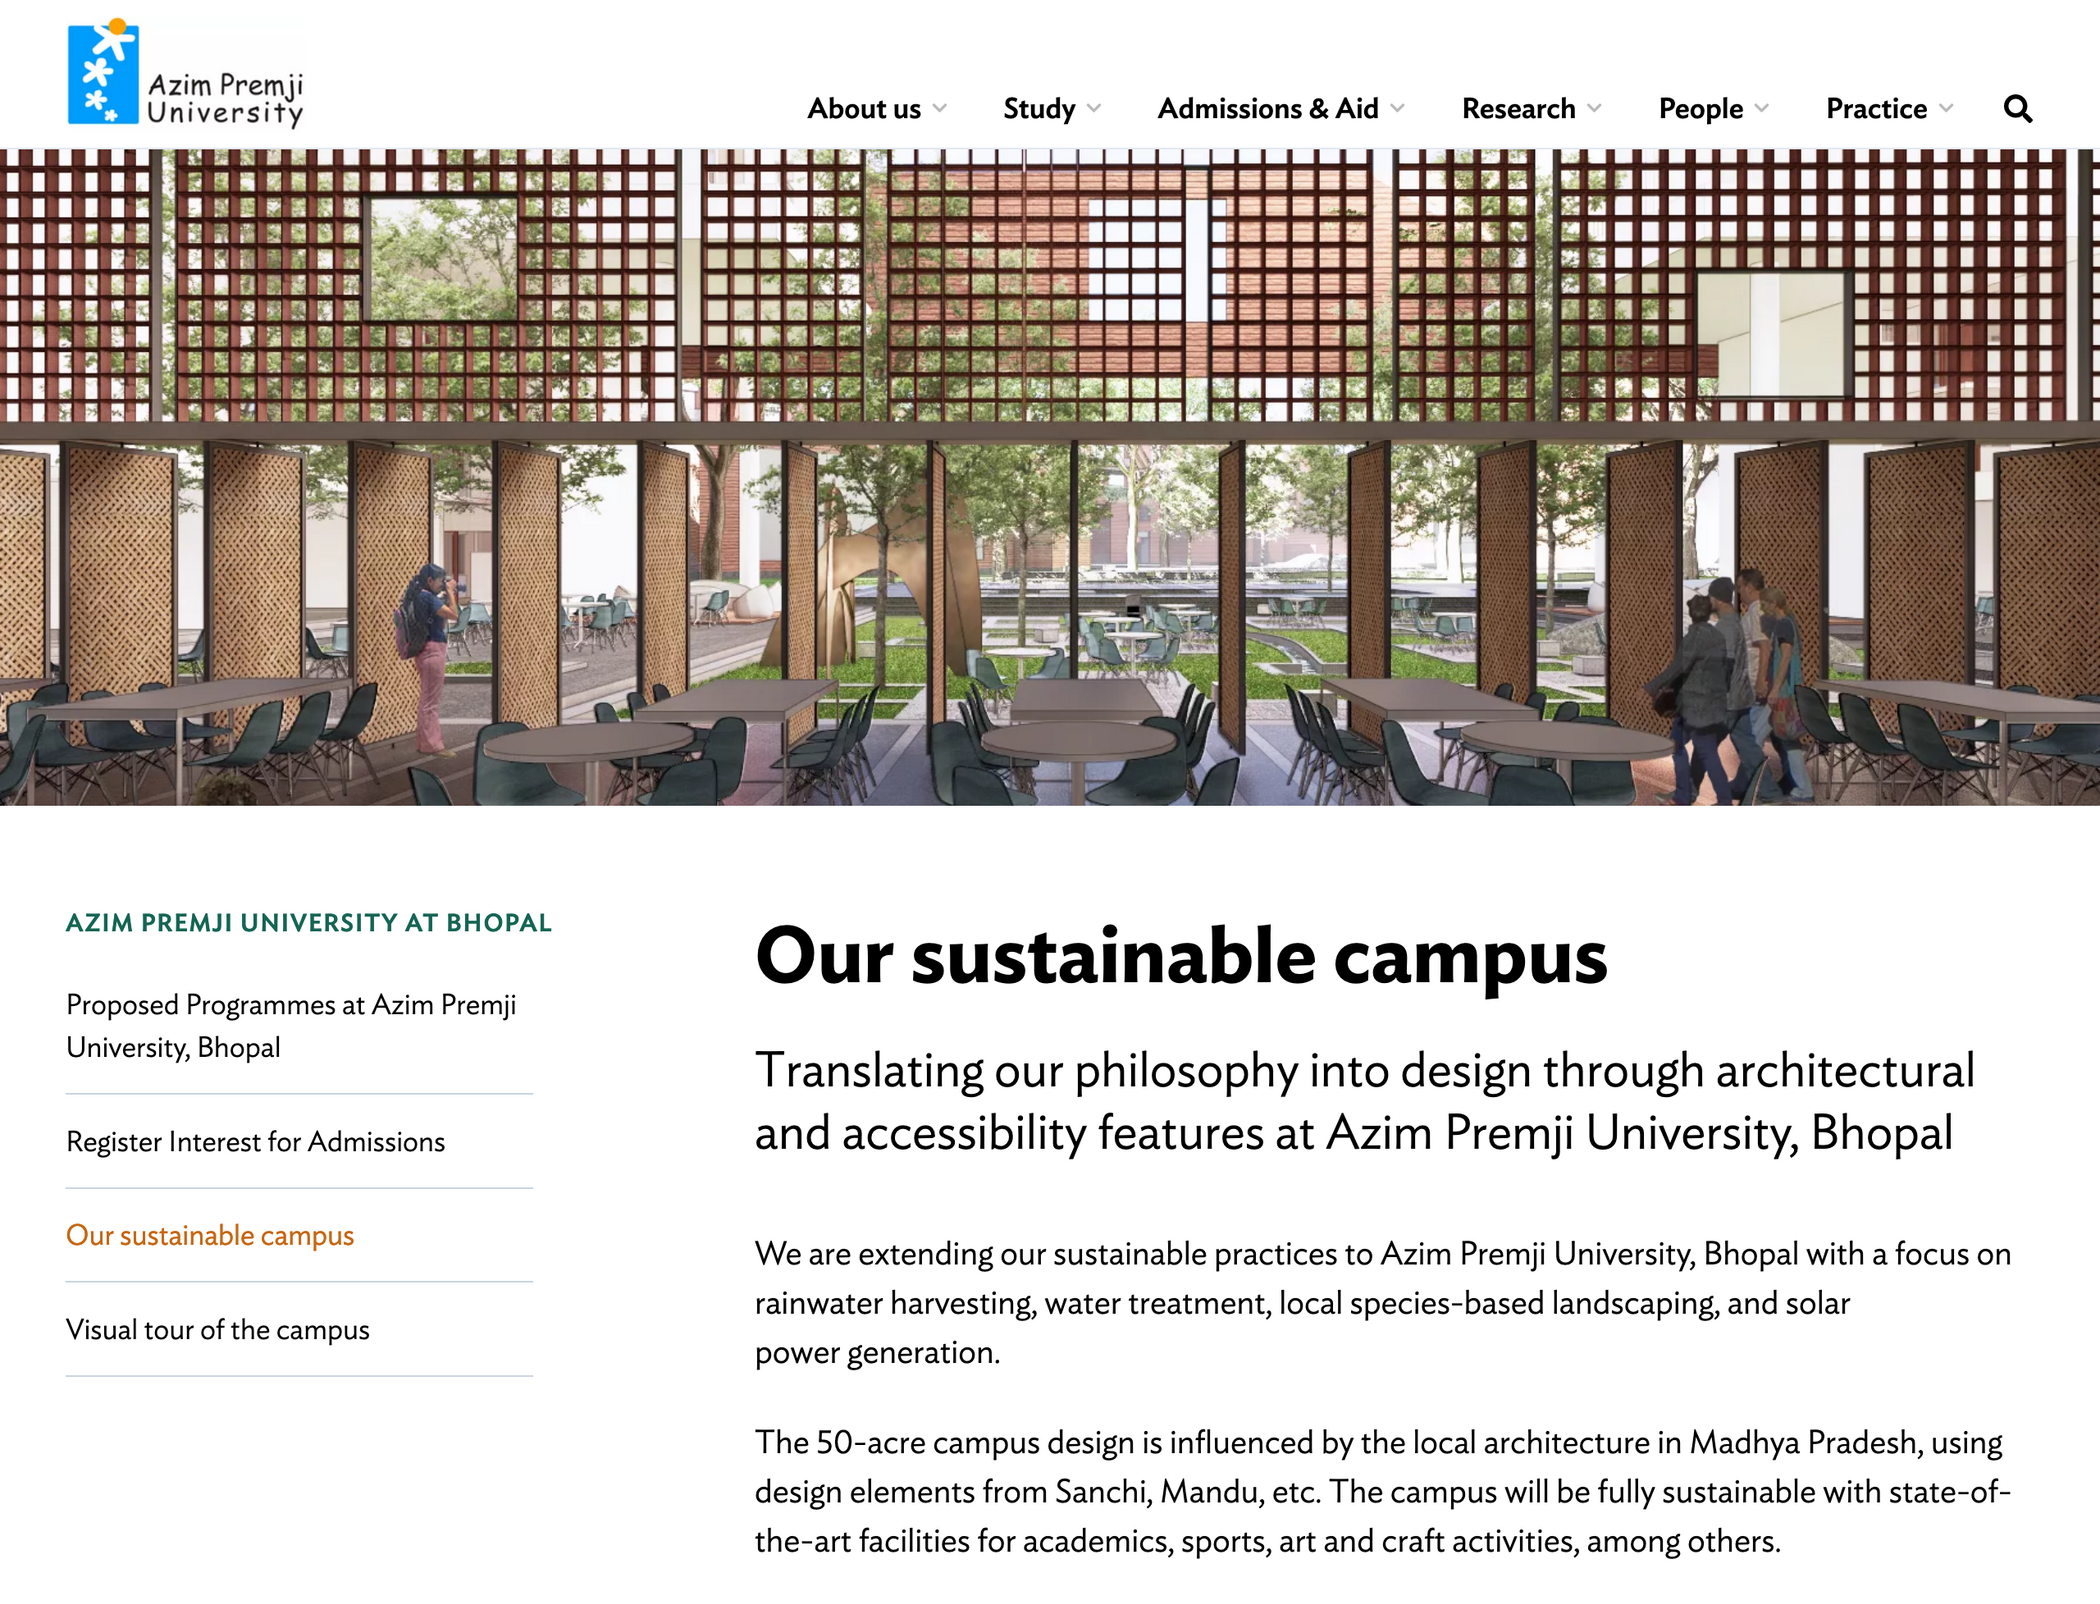The width and height of the screenshot is (2100, 1604).
Task: Click the Azim Premji University at Bhopal heading
Action: click(308, 923)
